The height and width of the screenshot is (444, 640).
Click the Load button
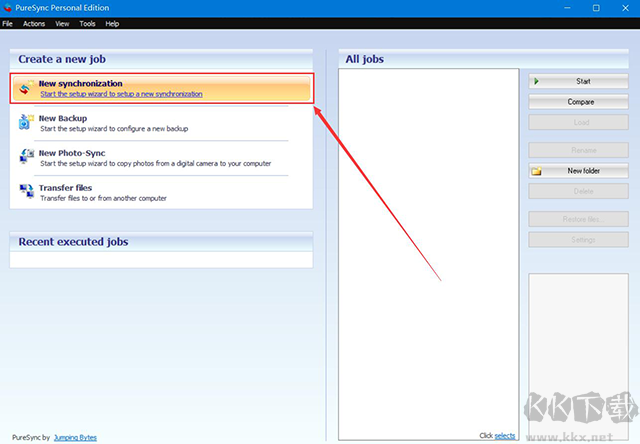578,122
